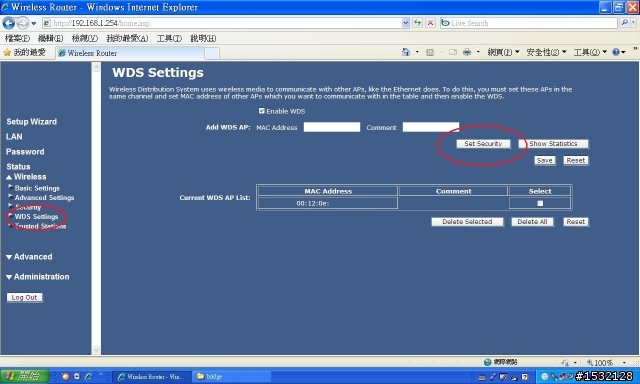
Task: Click the 00:12:0e: MAC address cell
Action: [x=328, y=203]
